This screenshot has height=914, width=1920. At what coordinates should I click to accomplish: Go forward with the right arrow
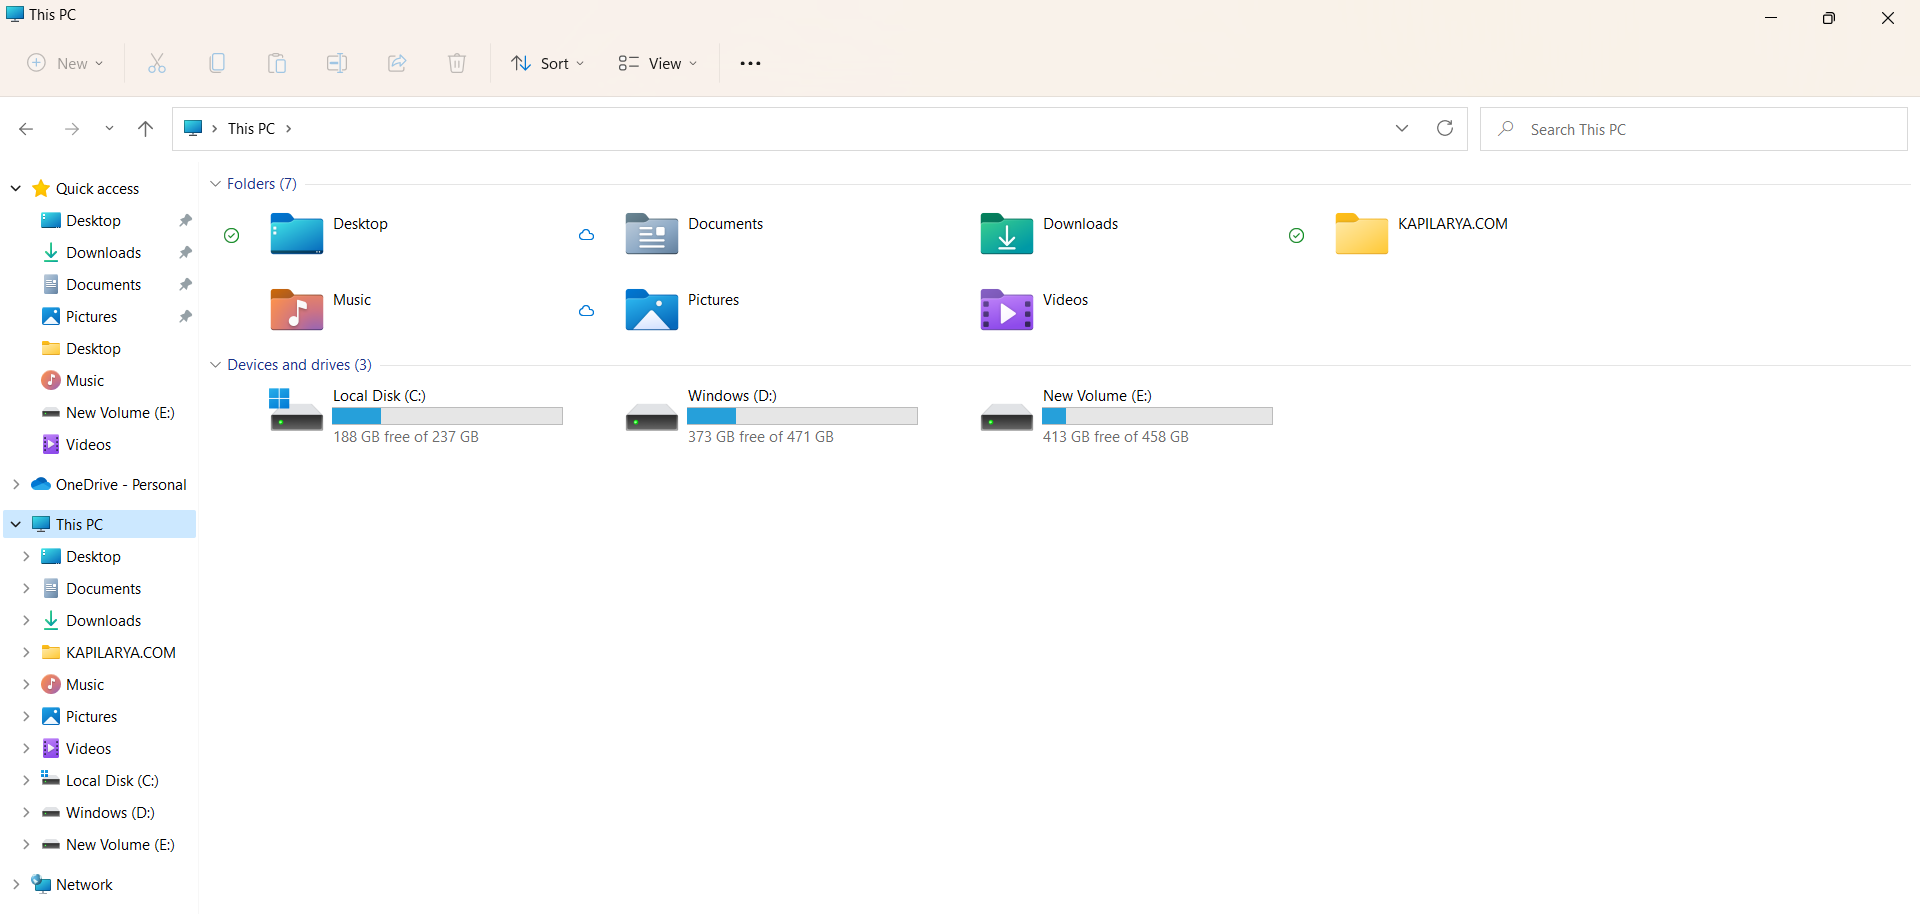pyautogui.click(x=72, y=129)
